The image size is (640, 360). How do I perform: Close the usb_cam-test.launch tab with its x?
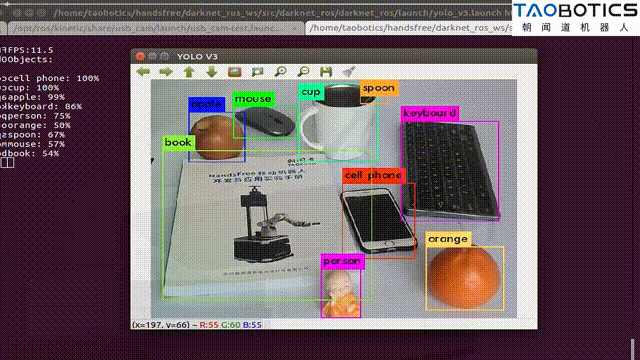pyautogui.click(x=295, y=29)
